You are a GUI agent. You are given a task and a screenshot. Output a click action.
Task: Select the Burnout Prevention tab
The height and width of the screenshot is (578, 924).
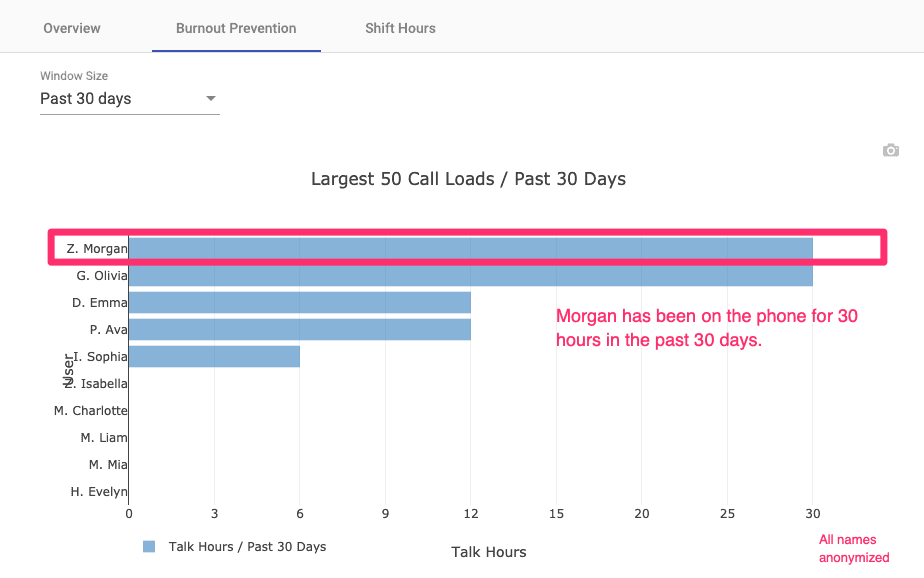click(236, 28)
